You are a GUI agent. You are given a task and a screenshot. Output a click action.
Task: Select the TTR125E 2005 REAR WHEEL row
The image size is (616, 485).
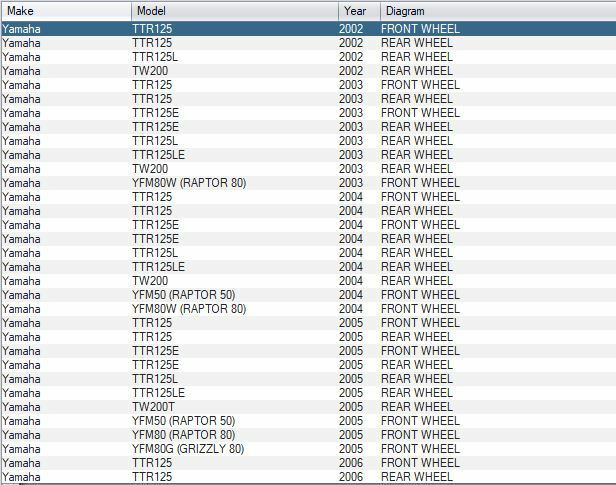coord(309,365)
